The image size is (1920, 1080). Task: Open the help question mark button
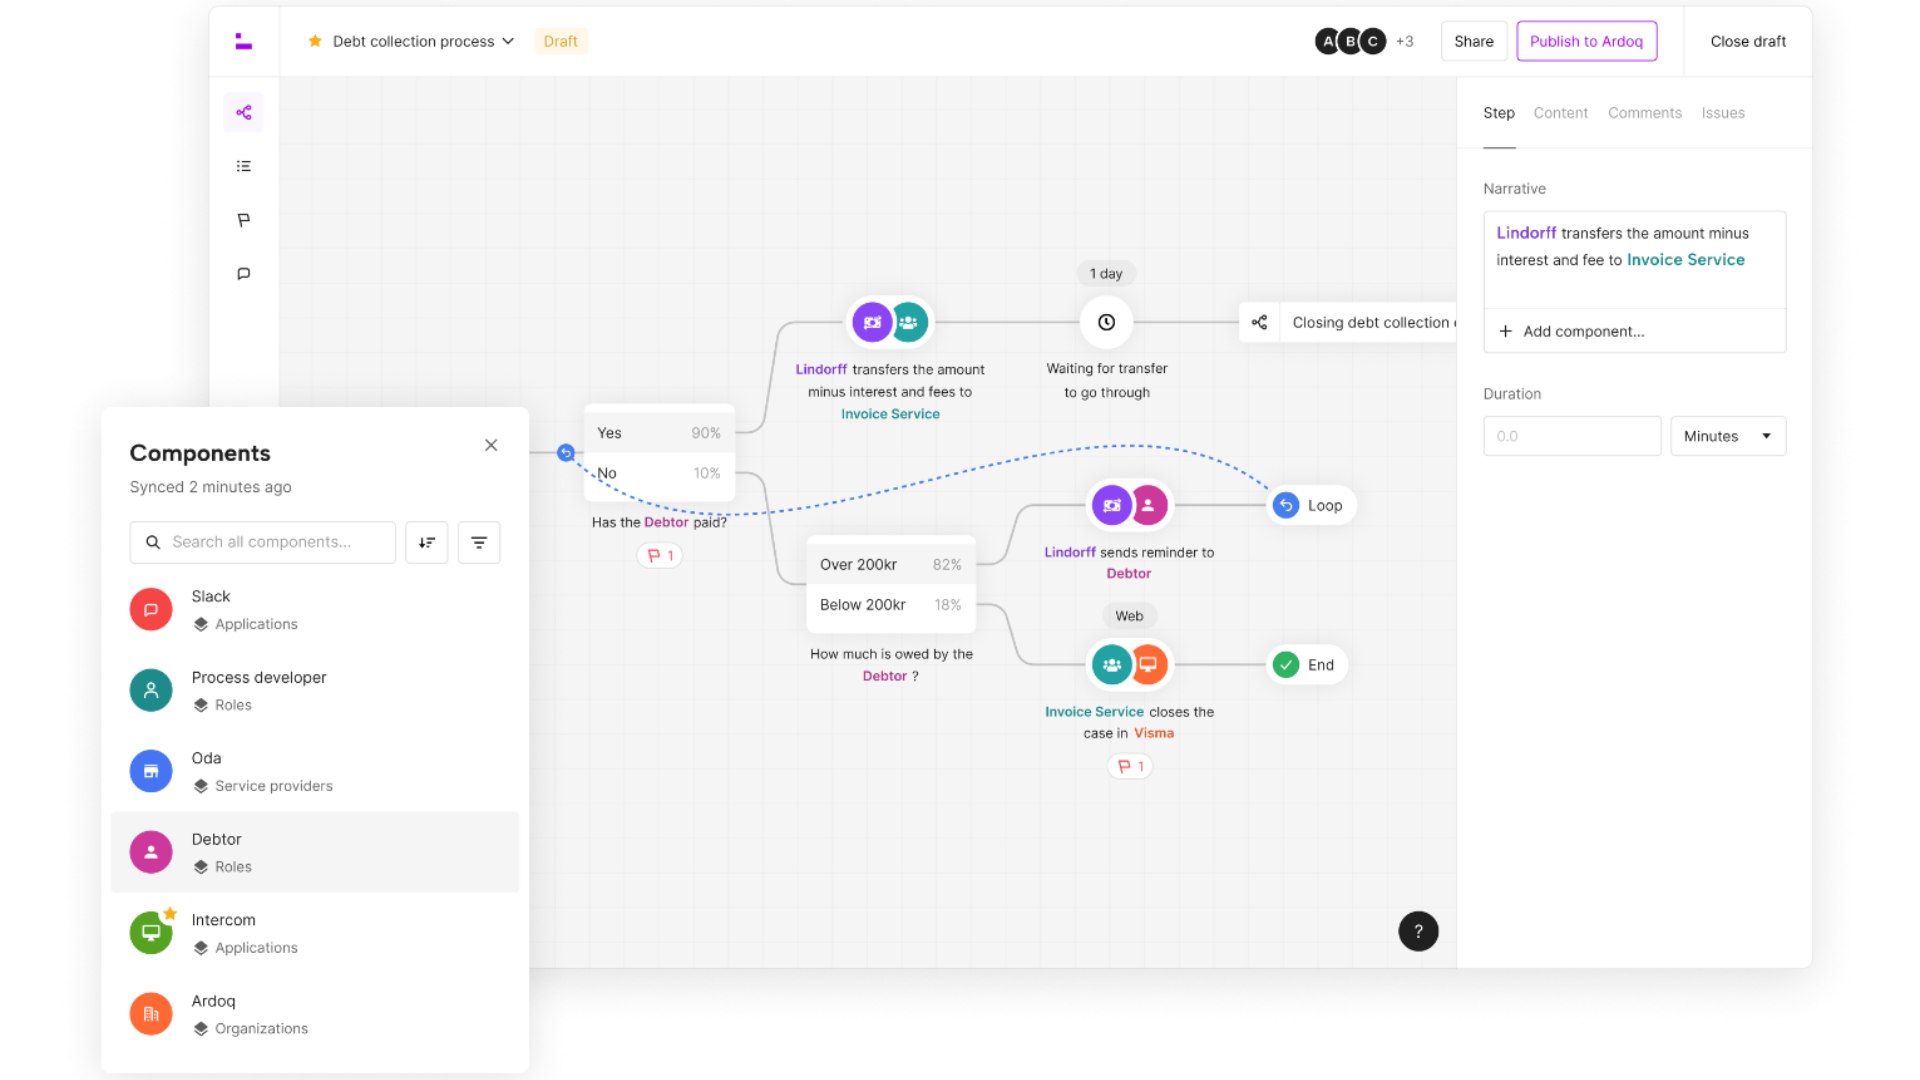tap(1417, 931)
